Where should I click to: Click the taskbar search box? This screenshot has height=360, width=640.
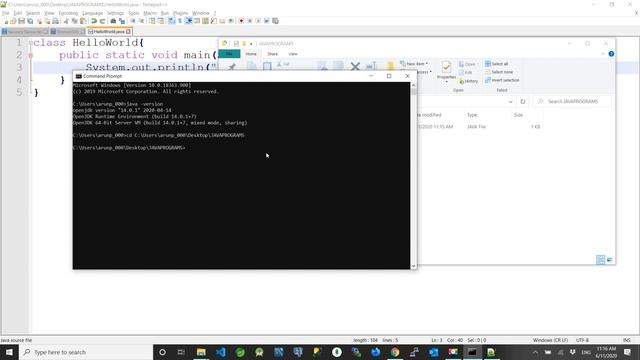tap(86, 352)
